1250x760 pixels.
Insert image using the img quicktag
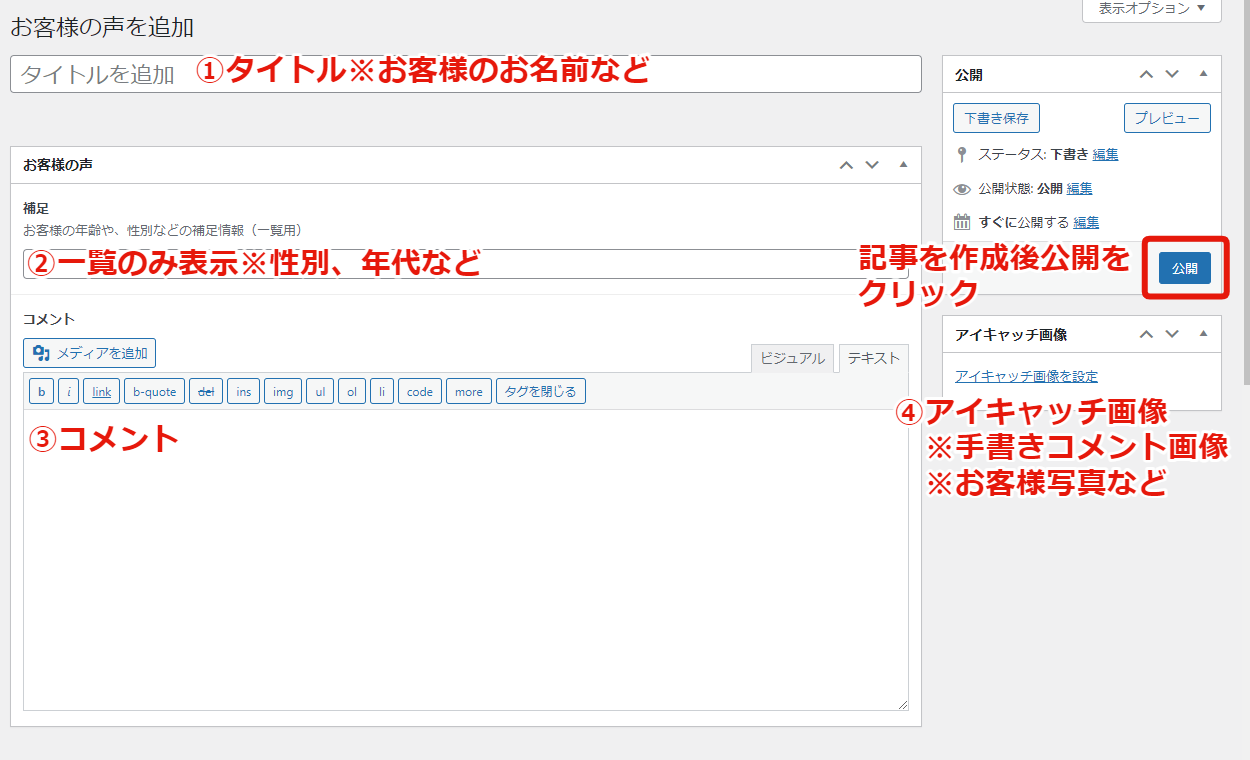click(x=283, y=392)
